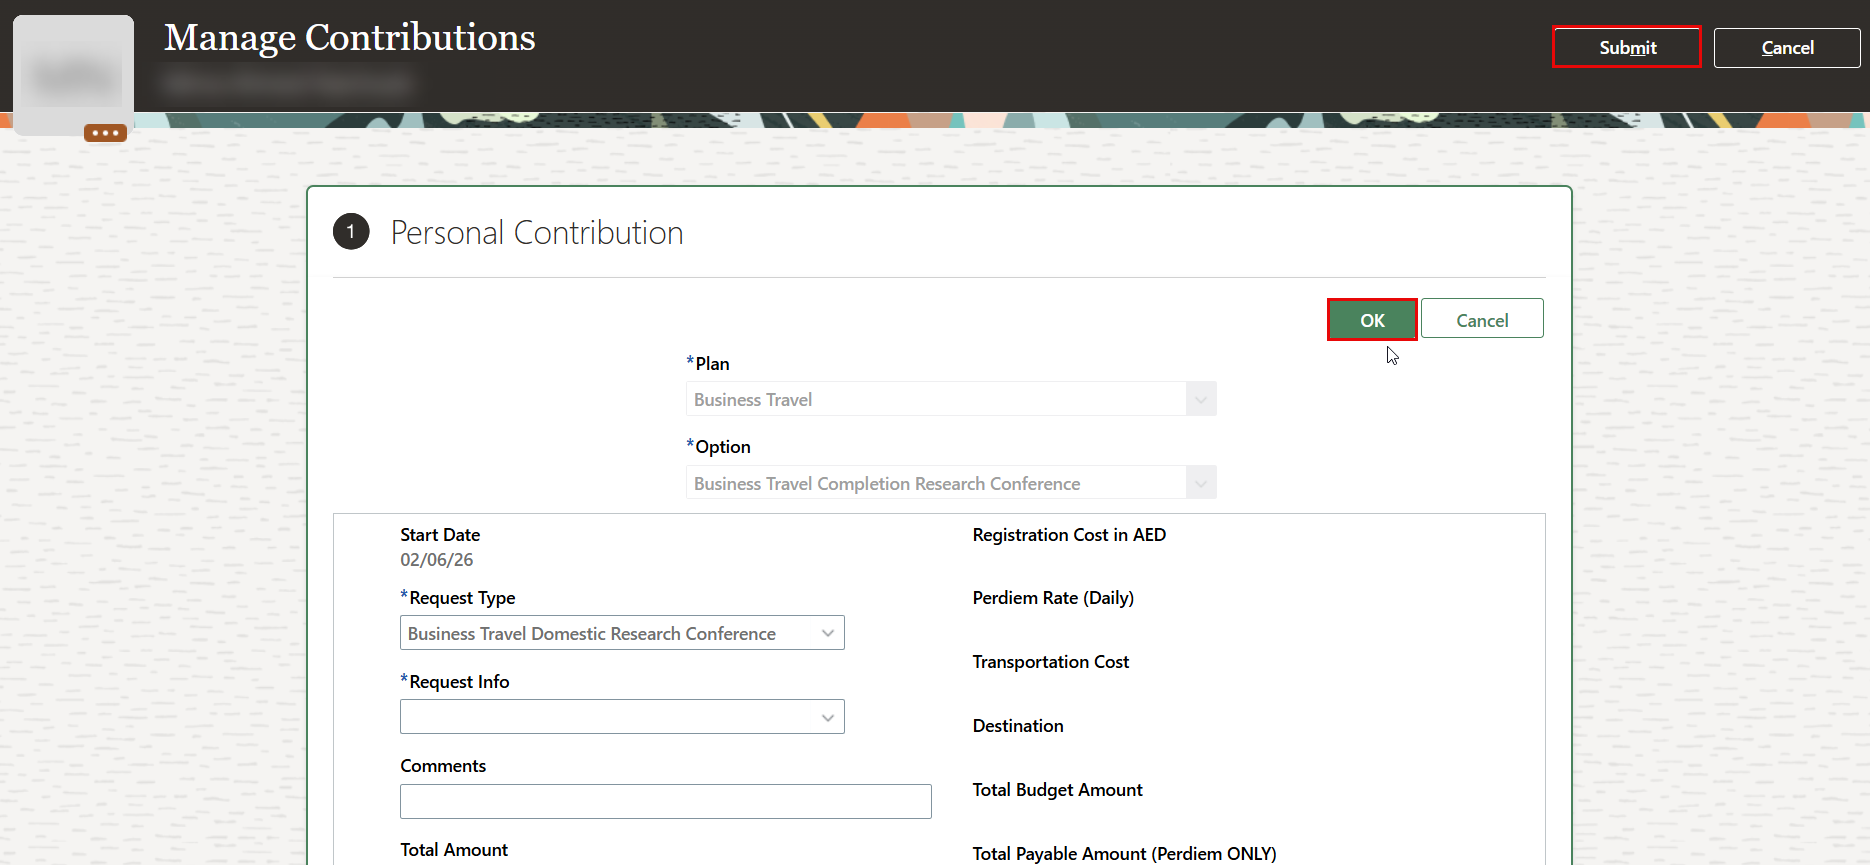Click Cancel next to OK button

(1482, 320)
